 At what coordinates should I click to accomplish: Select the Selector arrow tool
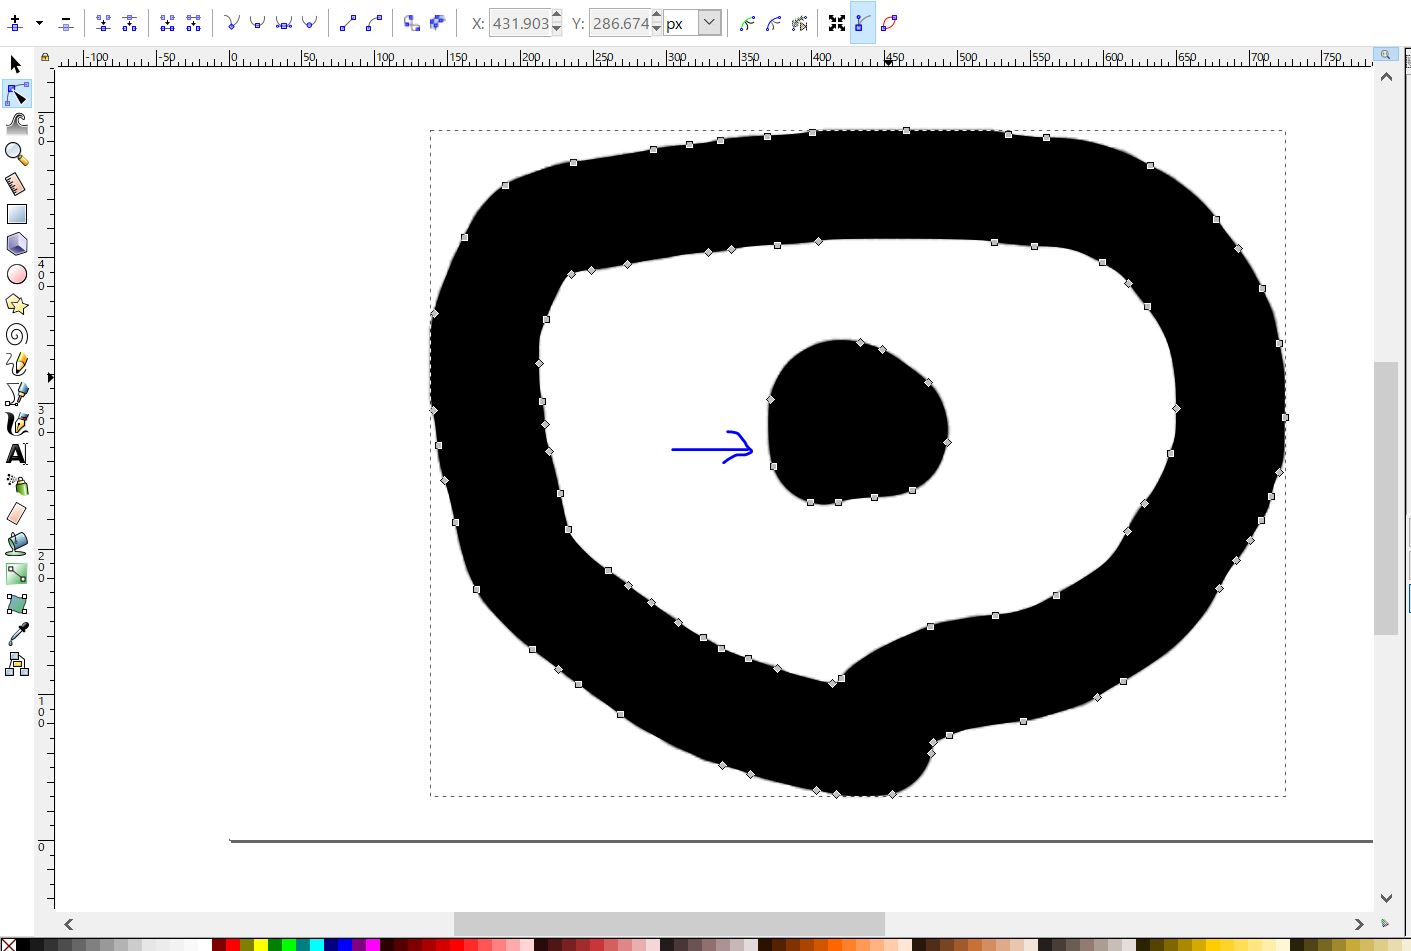[16, 64]
